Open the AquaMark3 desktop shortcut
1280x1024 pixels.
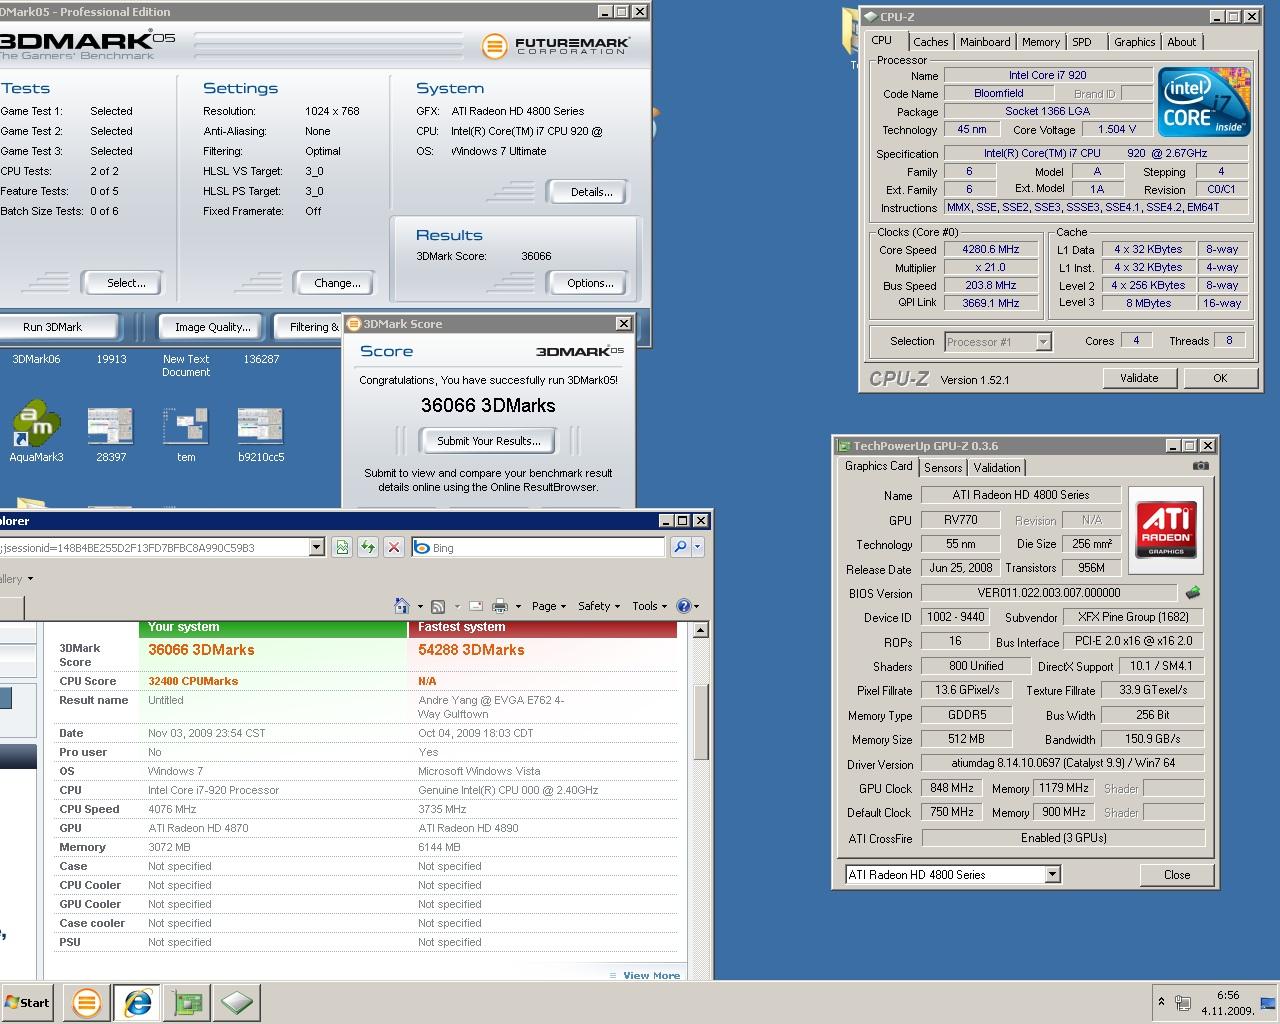[36, 433]
